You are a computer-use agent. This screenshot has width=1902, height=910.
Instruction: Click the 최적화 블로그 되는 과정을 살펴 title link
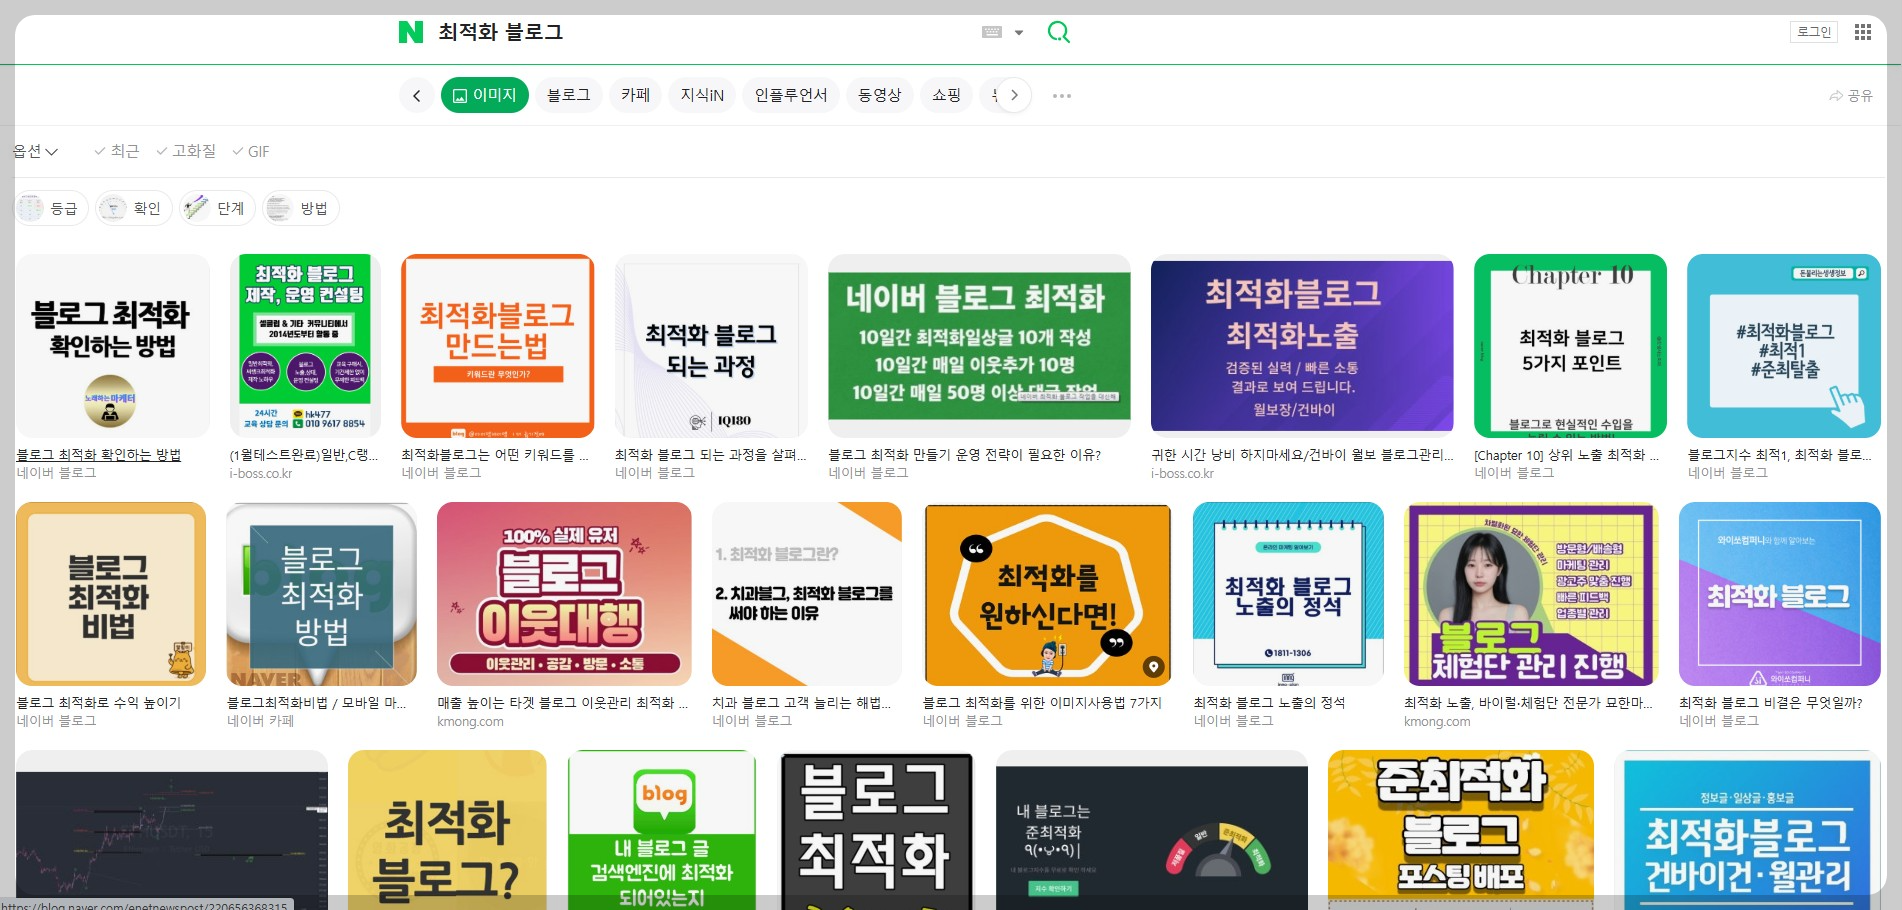[711, 455]
